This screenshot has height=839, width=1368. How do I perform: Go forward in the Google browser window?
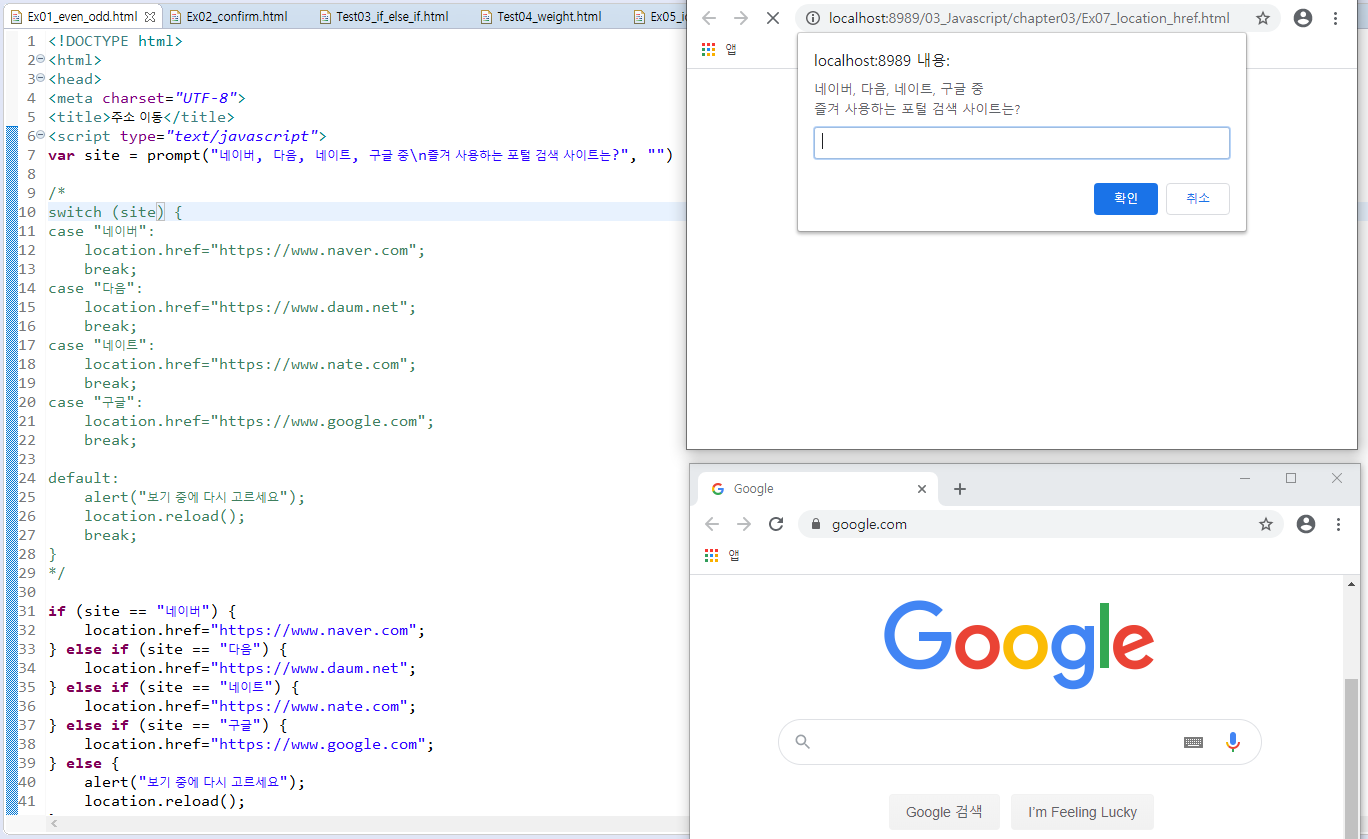point(744,524)
